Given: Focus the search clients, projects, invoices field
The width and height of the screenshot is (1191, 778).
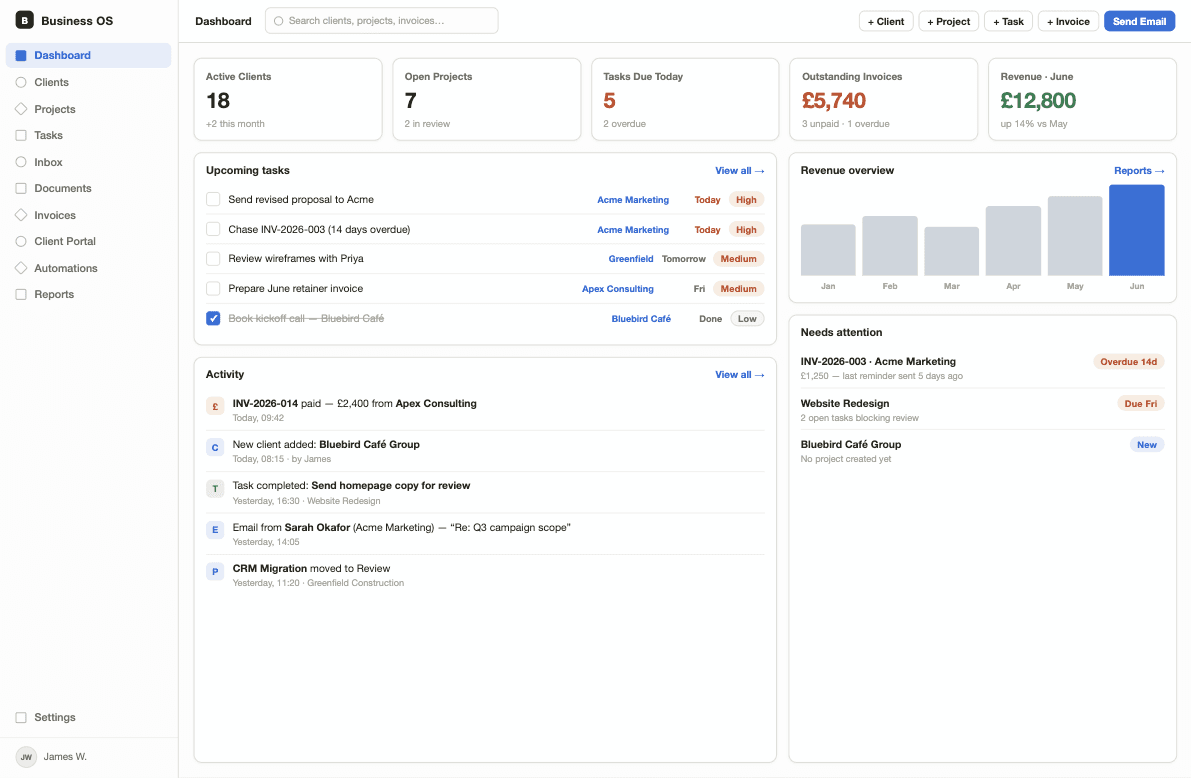Looking at the screenshot, I should (381, 21).
